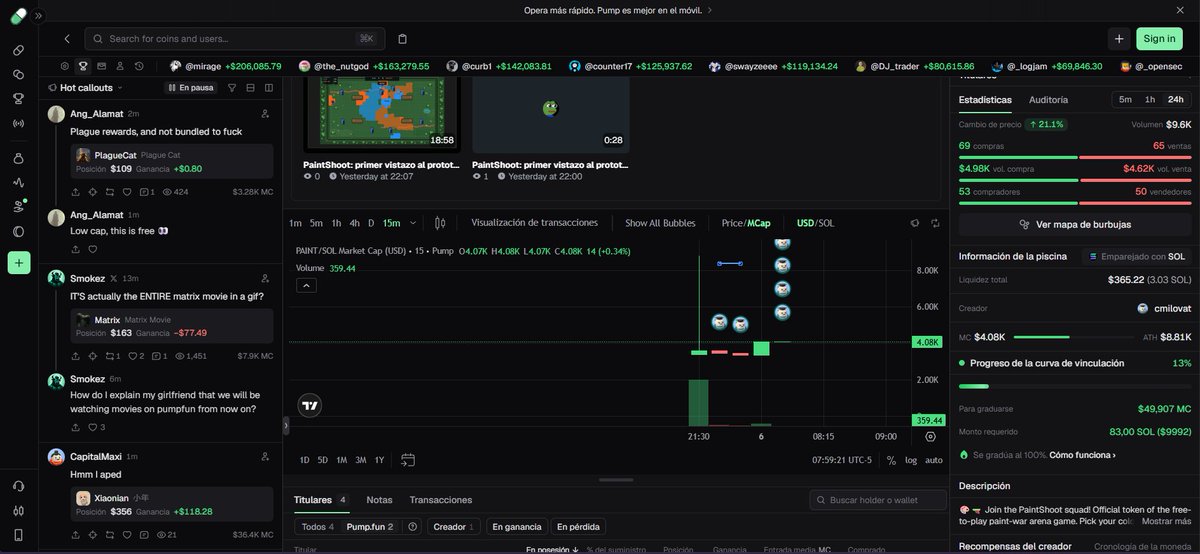Open the mobile phone icon in sidebar
Viewport: 1200px width, 554px height.
pyautogui.click(x=18, y=535)
